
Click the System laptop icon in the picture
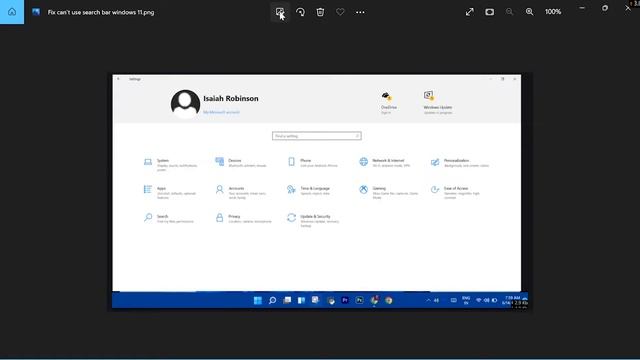[148, 162]
